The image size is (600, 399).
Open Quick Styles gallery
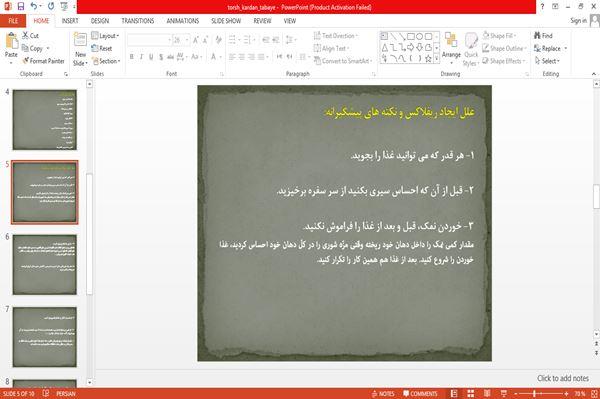coord(471,50)
